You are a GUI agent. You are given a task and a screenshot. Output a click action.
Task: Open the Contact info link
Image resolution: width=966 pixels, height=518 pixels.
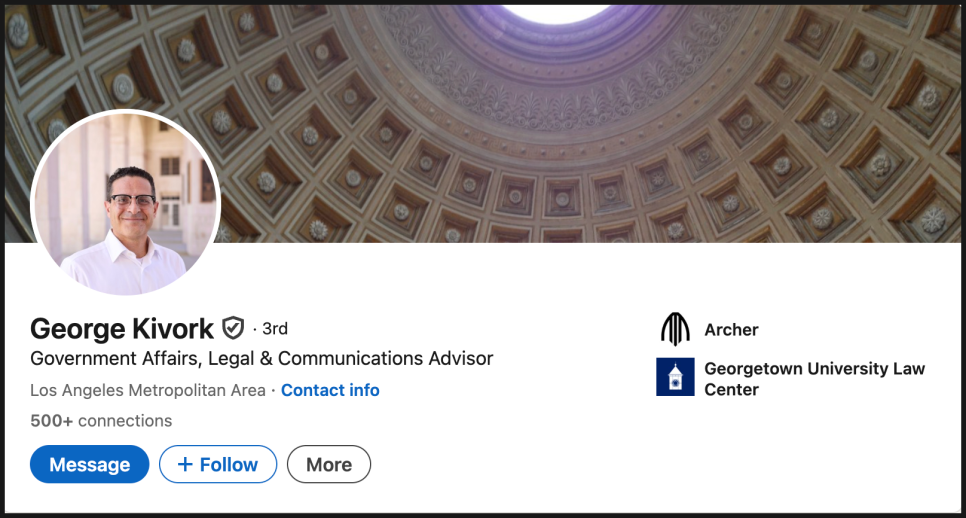click(330, 390)
